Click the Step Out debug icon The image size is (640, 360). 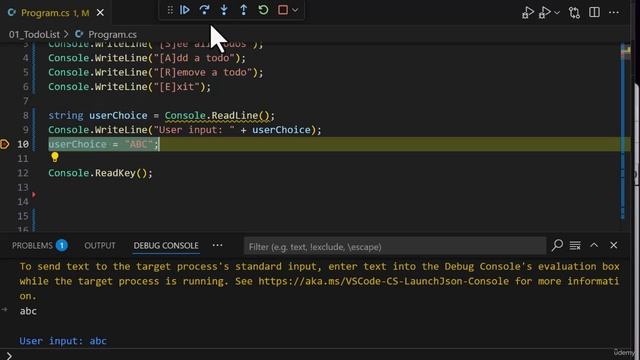(244, 10)
